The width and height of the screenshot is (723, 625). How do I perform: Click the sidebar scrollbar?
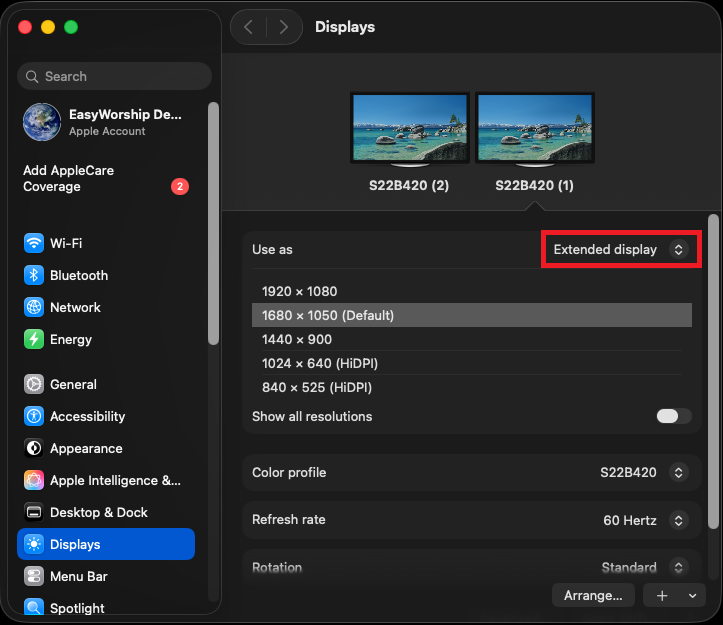[x=213, y=224]
